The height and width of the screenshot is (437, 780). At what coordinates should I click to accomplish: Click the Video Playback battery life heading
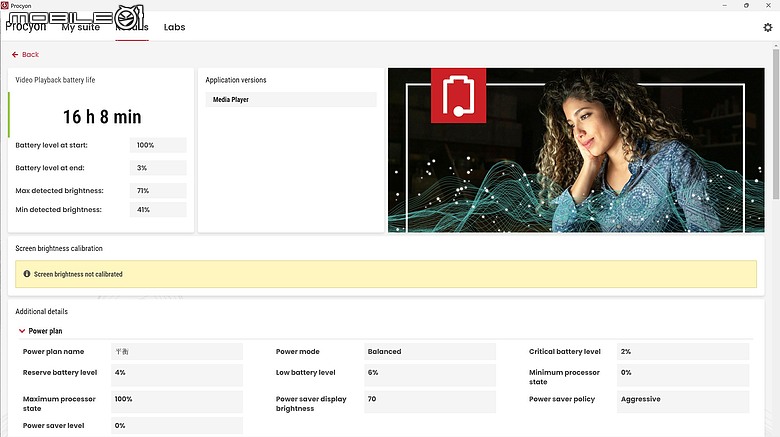click(55, 80)
